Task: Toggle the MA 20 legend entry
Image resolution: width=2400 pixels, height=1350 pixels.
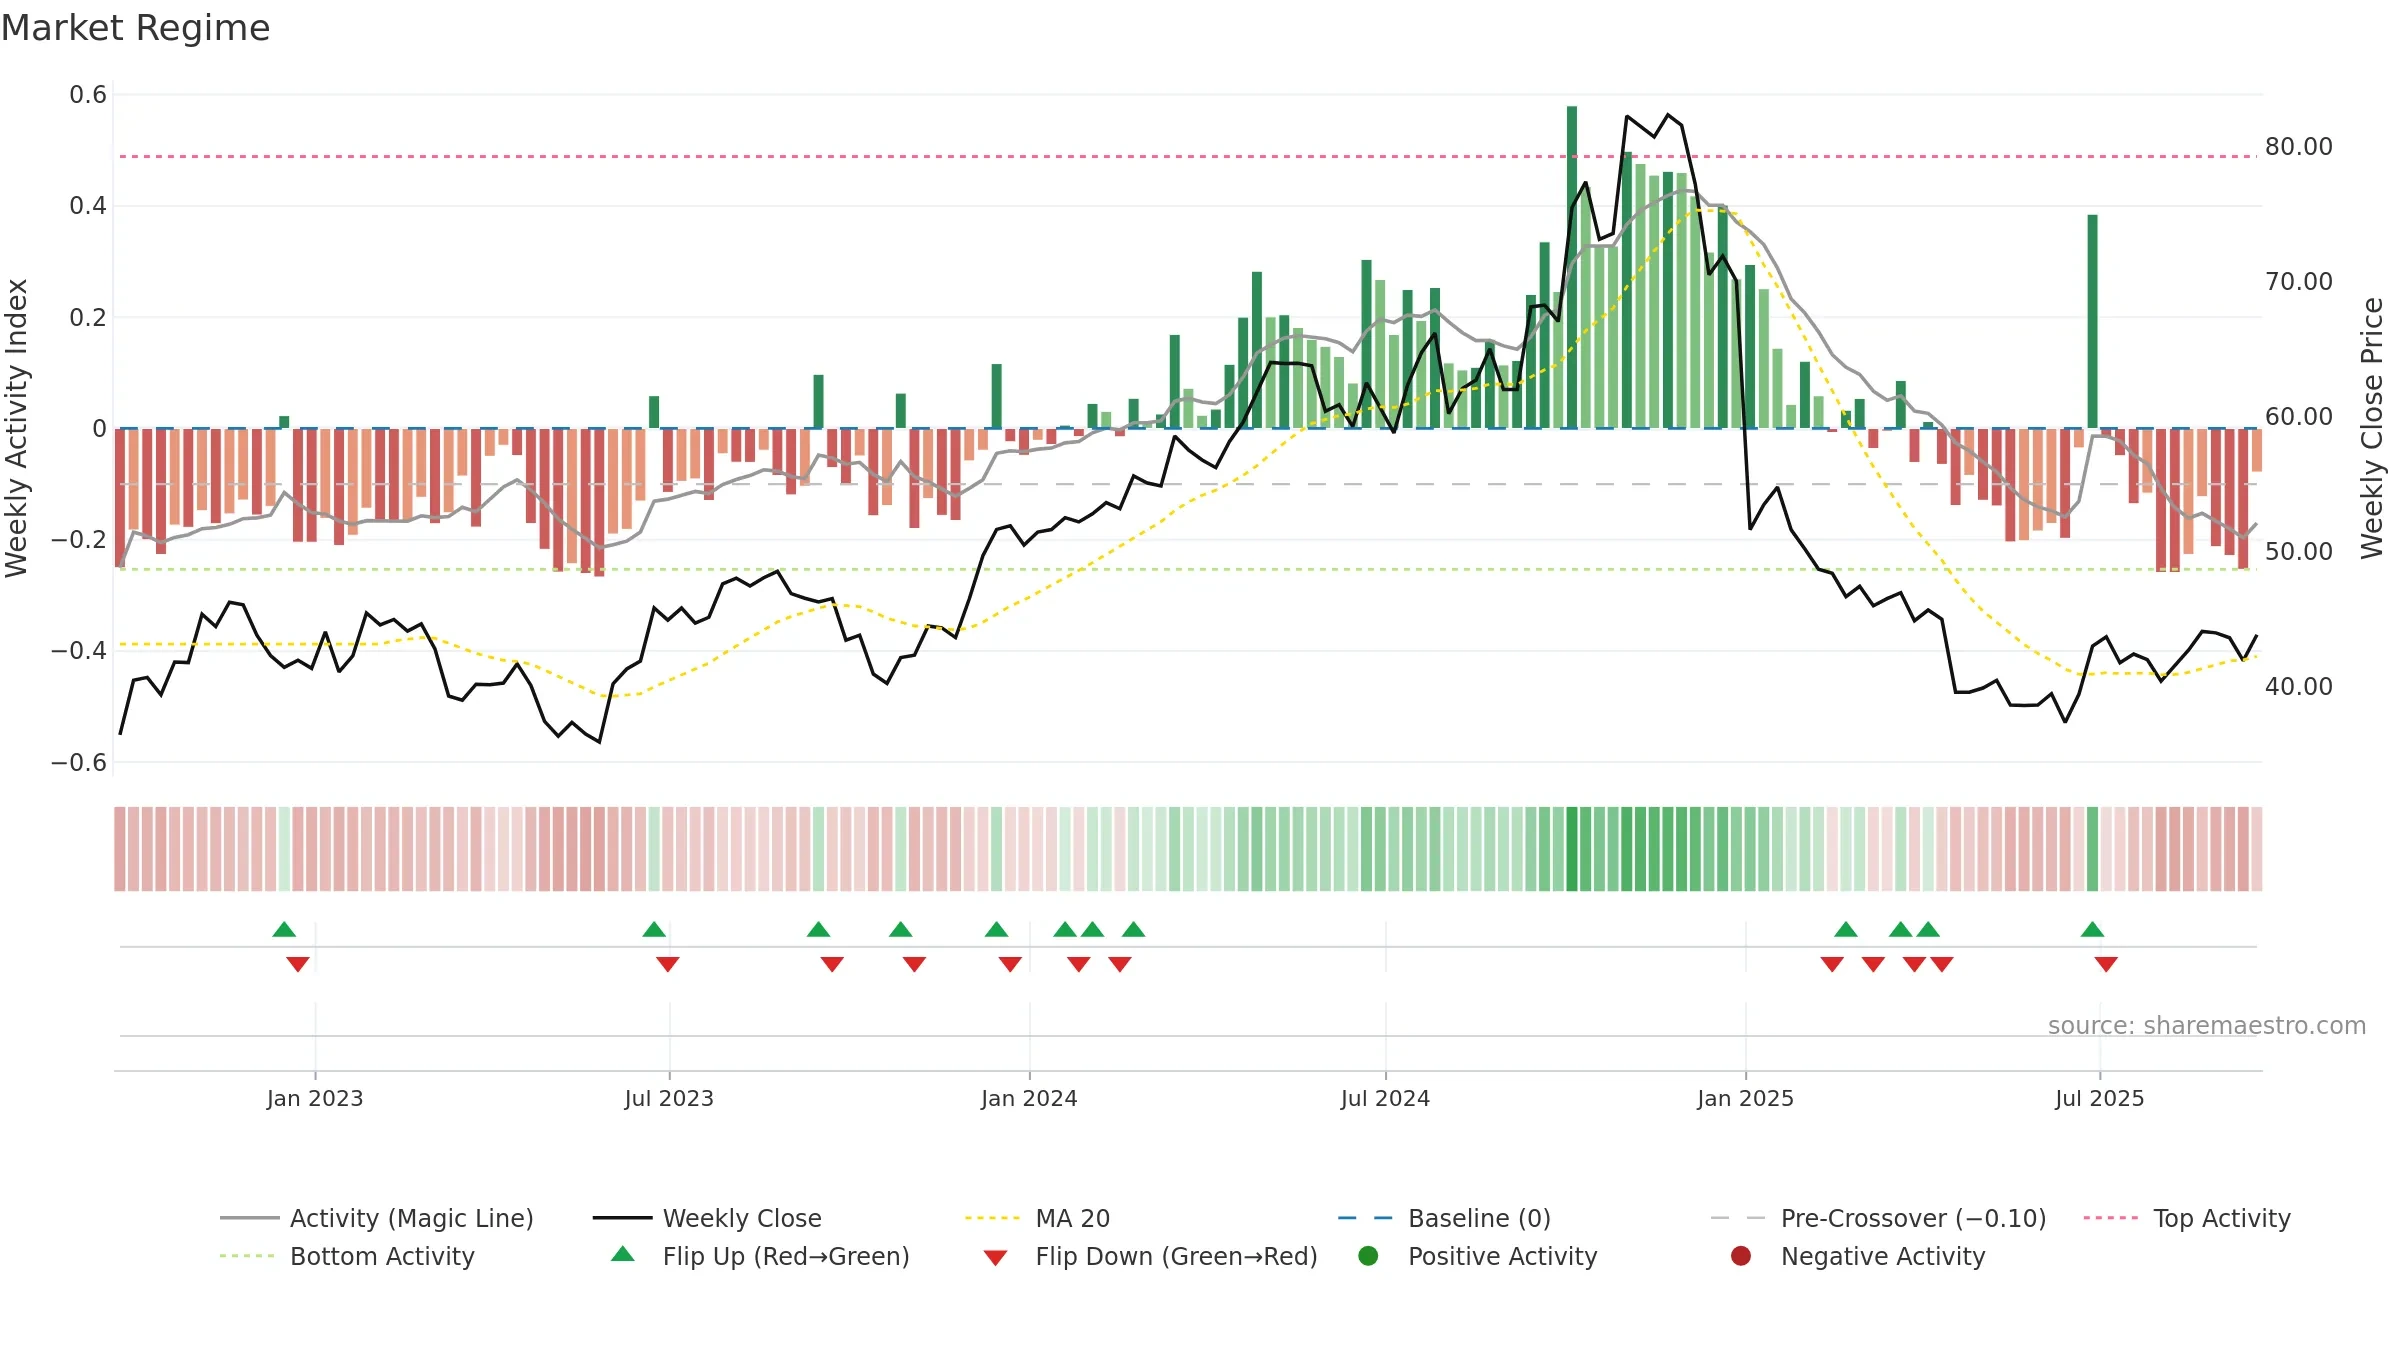Action: click(1037, 1218)
